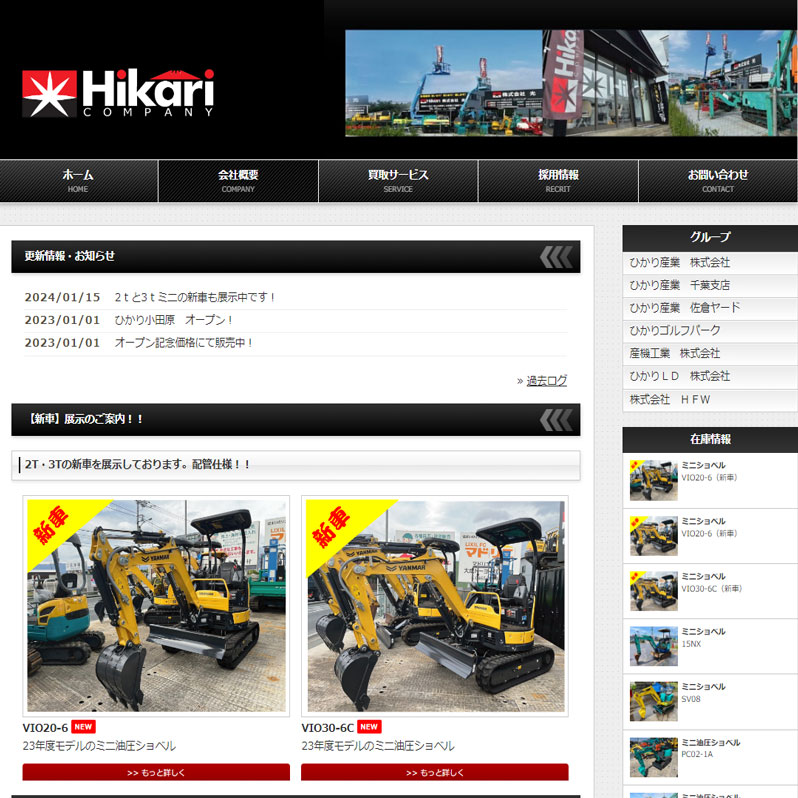This screenshot has width=798, height=798.
Task: Open VIO30-6C（新車） stock thumbnail
Action: pos(654,591)
